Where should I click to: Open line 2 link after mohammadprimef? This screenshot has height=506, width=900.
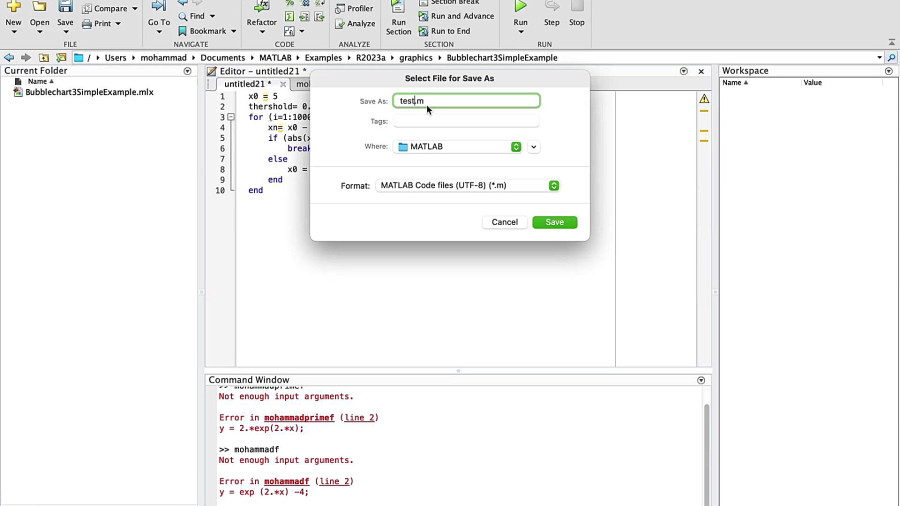(359, 418)
